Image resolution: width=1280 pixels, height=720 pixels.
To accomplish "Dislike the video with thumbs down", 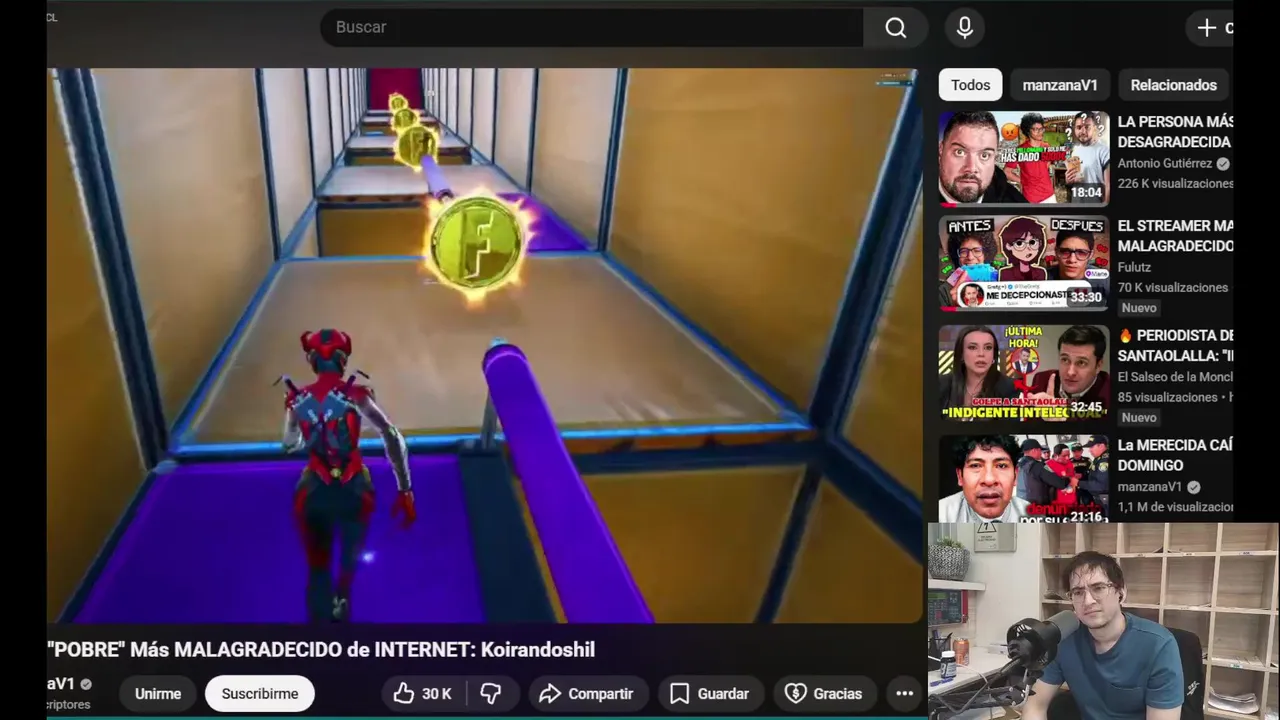I will (x=491, y=693).
